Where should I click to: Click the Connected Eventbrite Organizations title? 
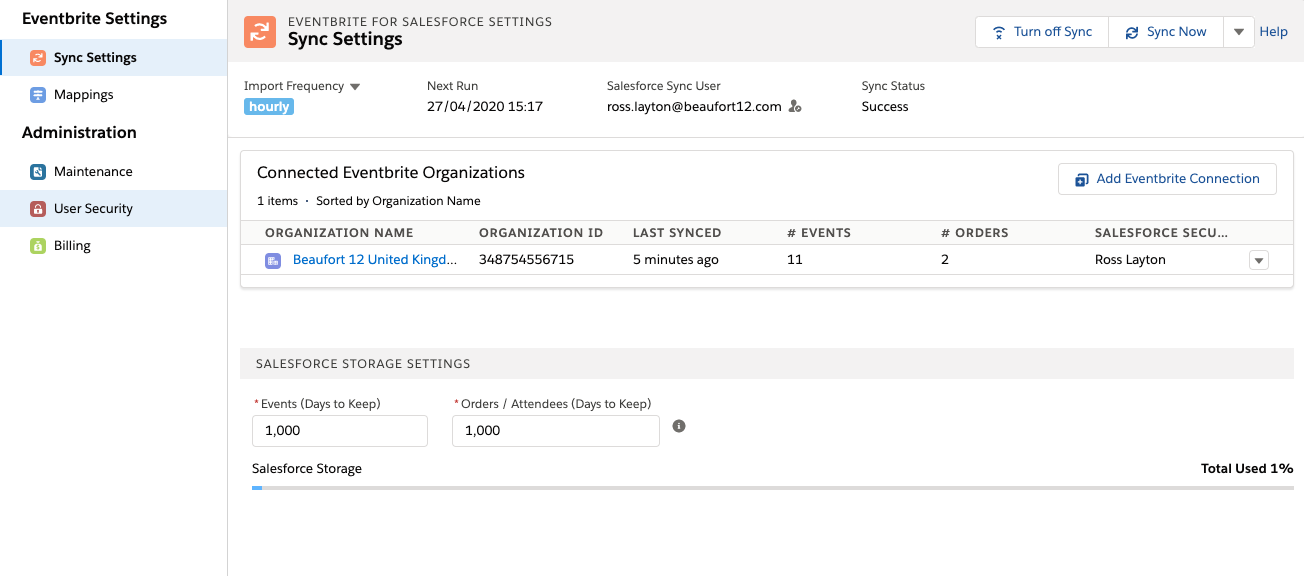pos(391,173)
